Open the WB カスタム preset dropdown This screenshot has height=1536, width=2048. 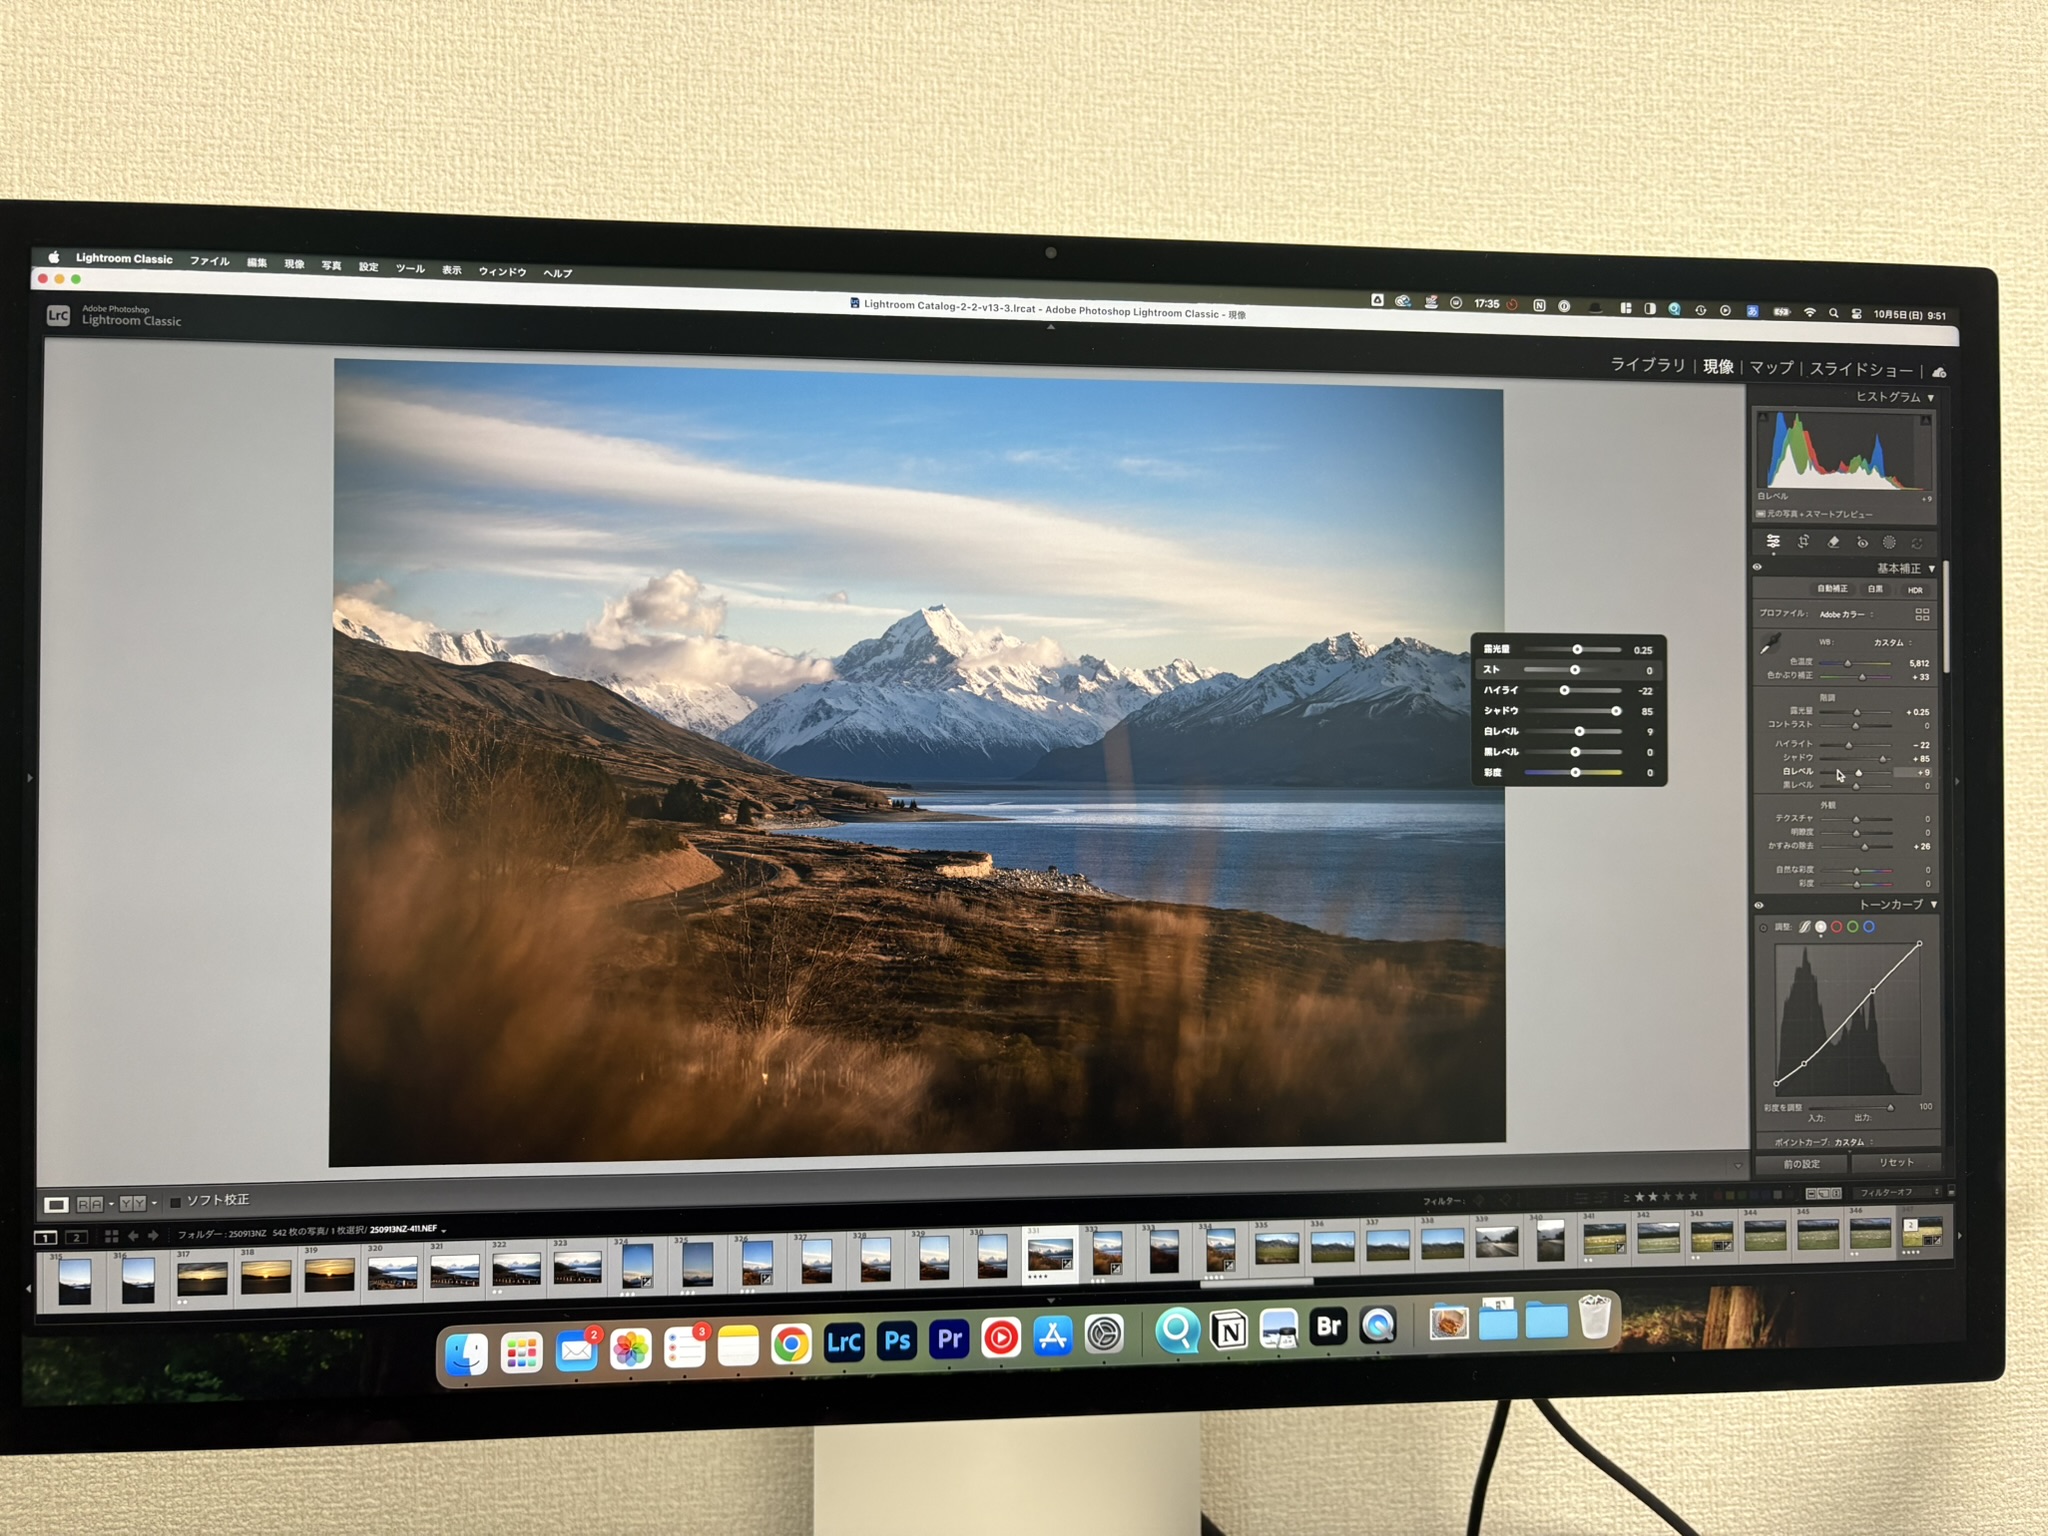[x=1891, y=642]
